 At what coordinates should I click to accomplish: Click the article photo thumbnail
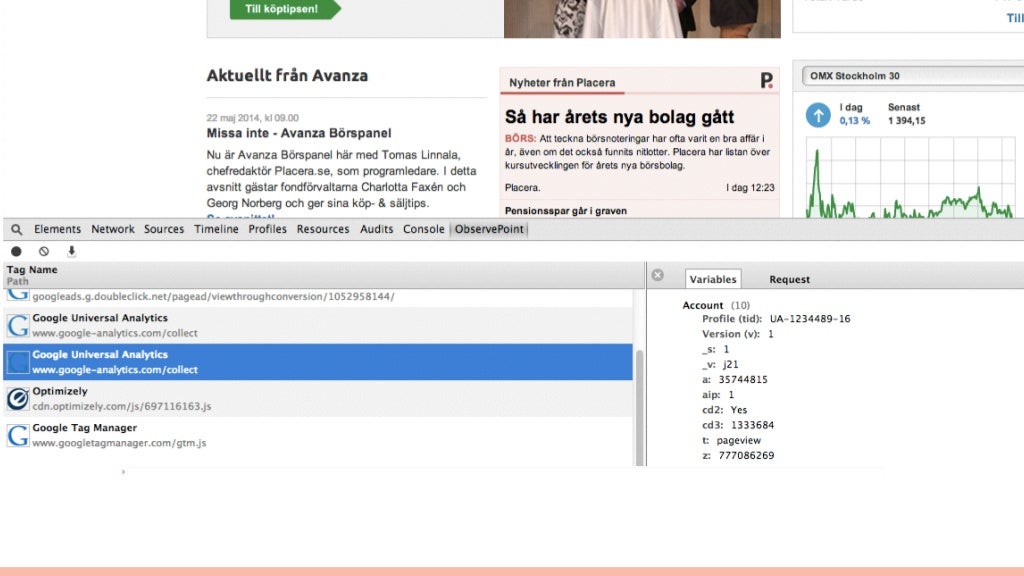[x=642, y=19]
